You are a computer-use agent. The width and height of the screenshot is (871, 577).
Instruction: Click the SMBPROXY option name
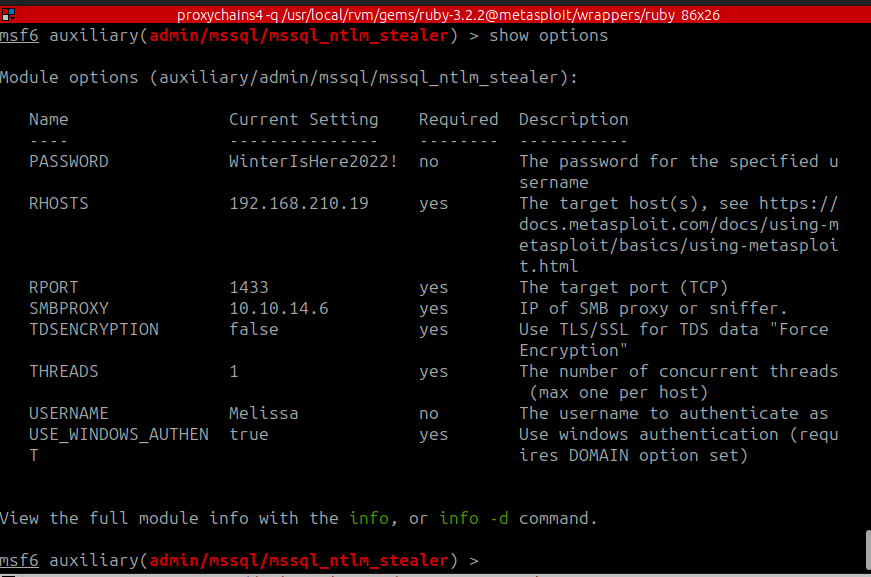tap(69, 308)
